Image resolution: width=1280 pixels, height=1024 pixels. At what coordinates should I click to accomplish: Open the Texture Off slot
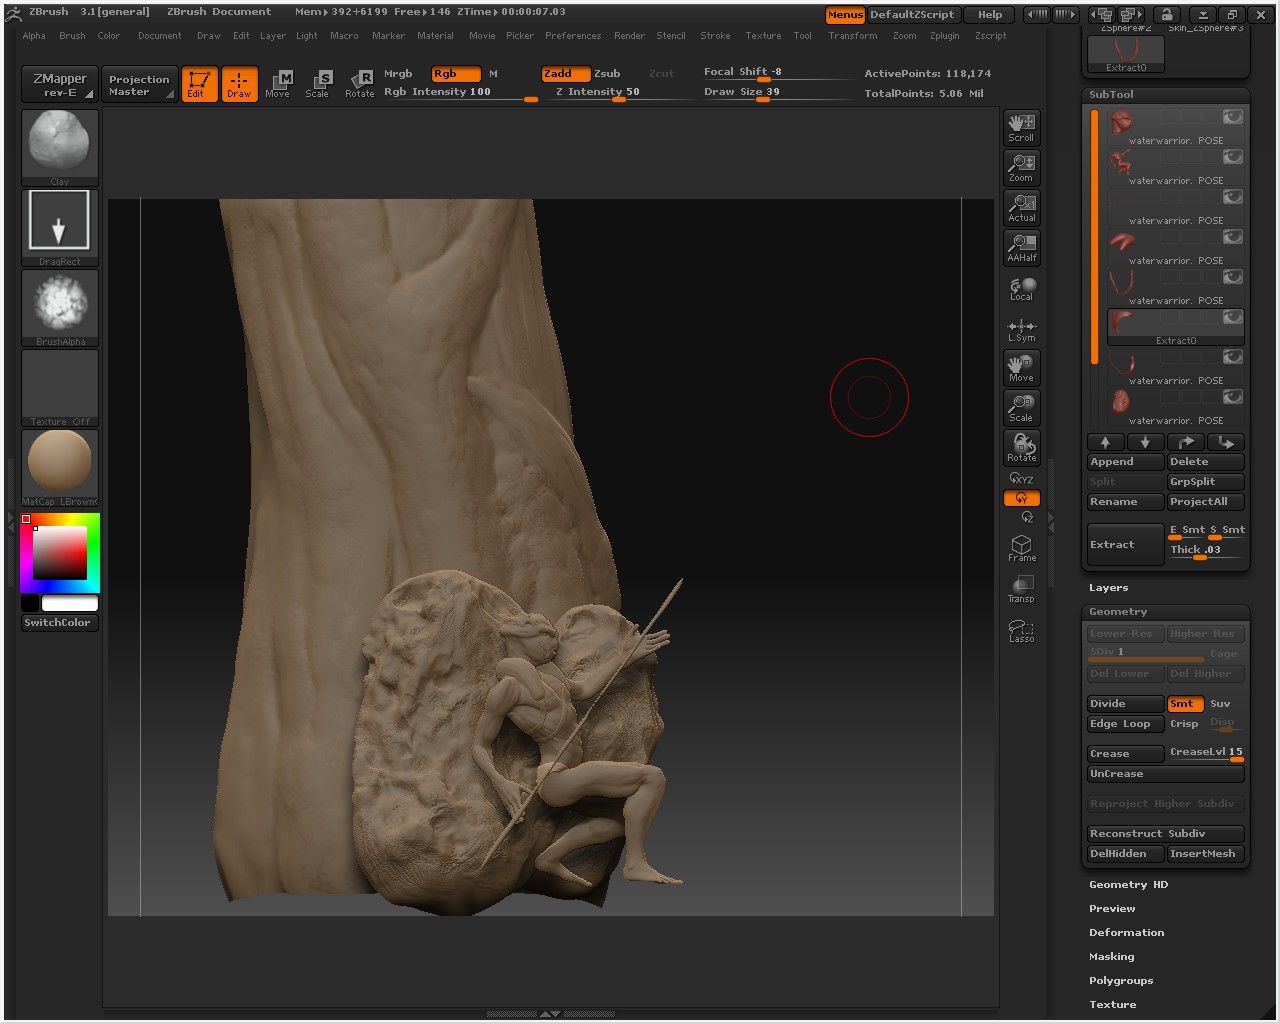coord(60,387)
